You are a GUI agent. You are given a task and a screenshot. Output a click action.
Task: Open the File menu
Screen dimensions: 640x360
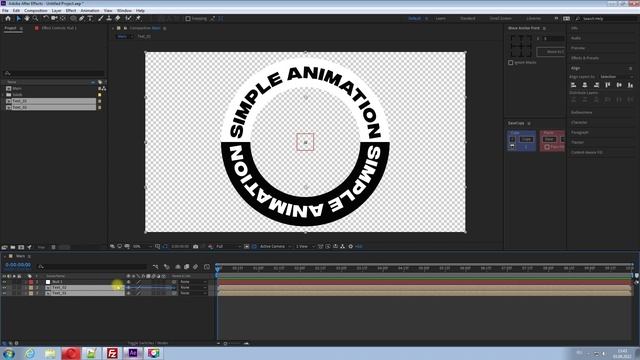click(5, 11)
